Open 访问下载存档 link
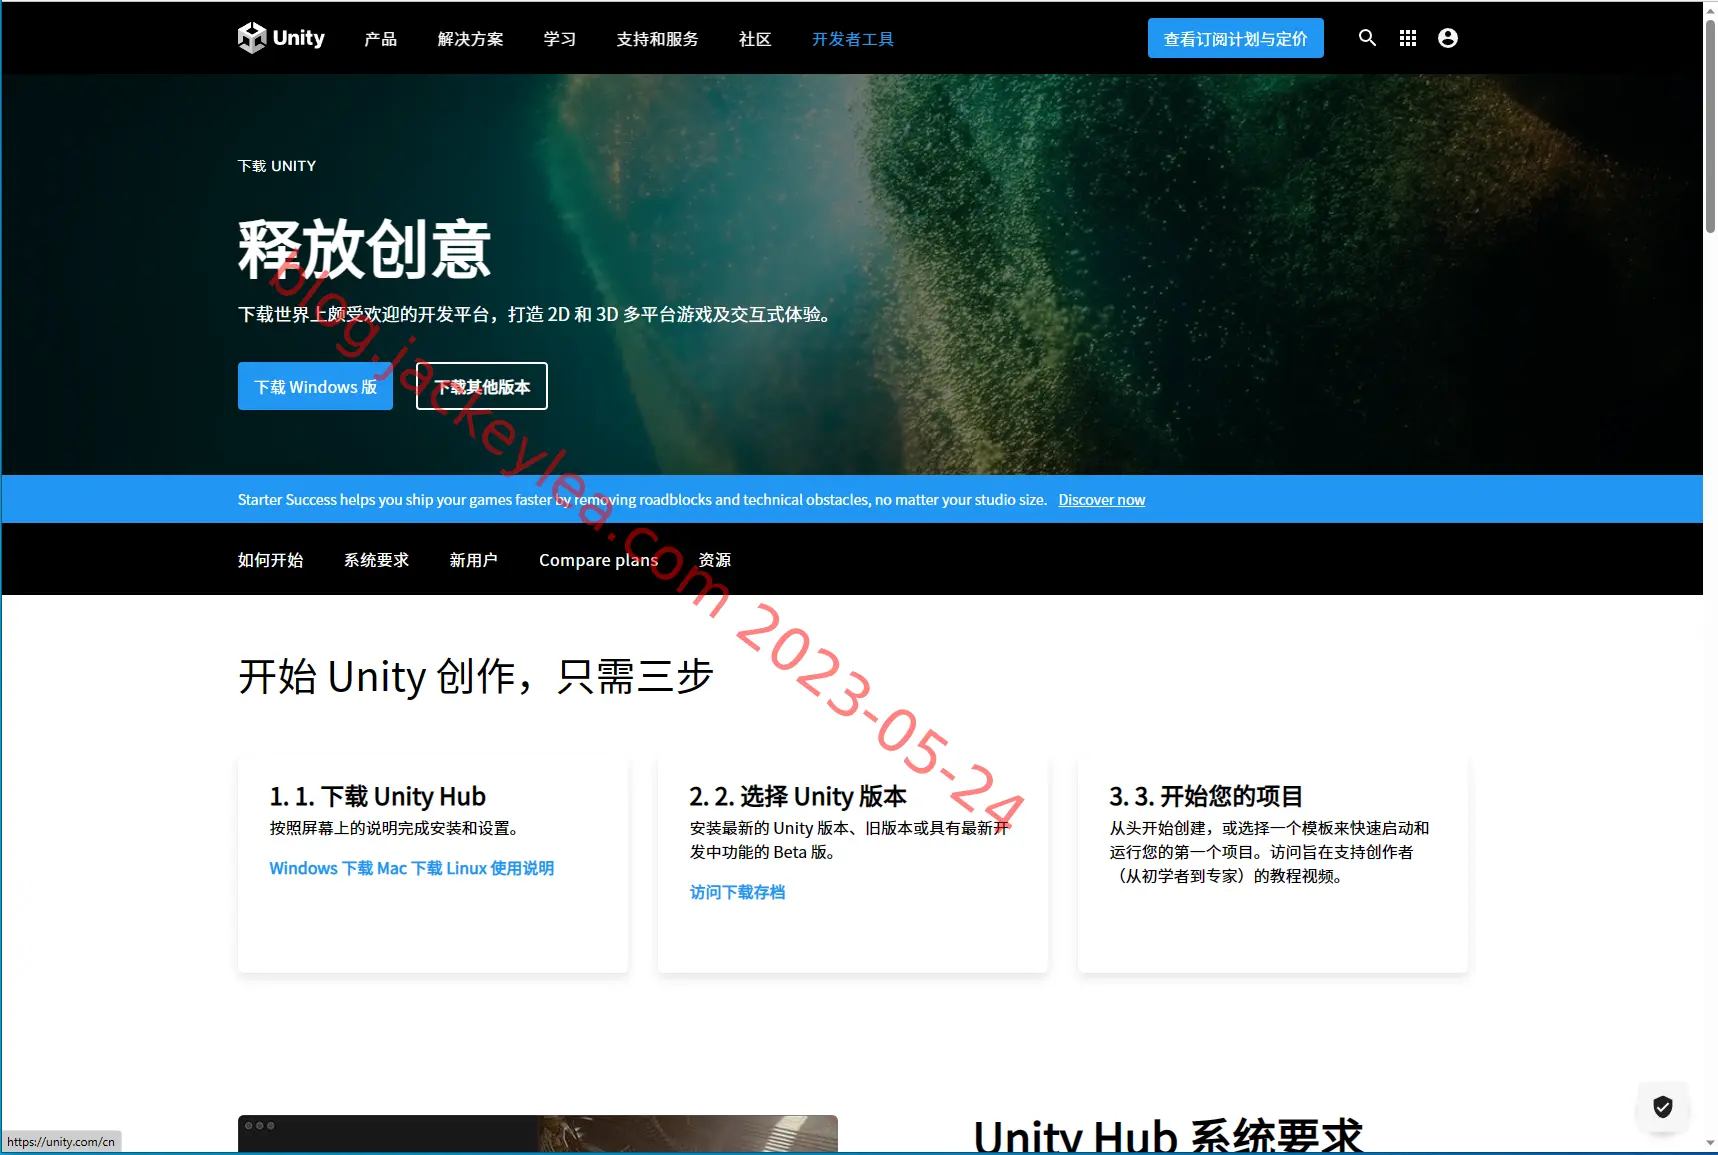The image size is (1718, 1155). click(738, 892)
